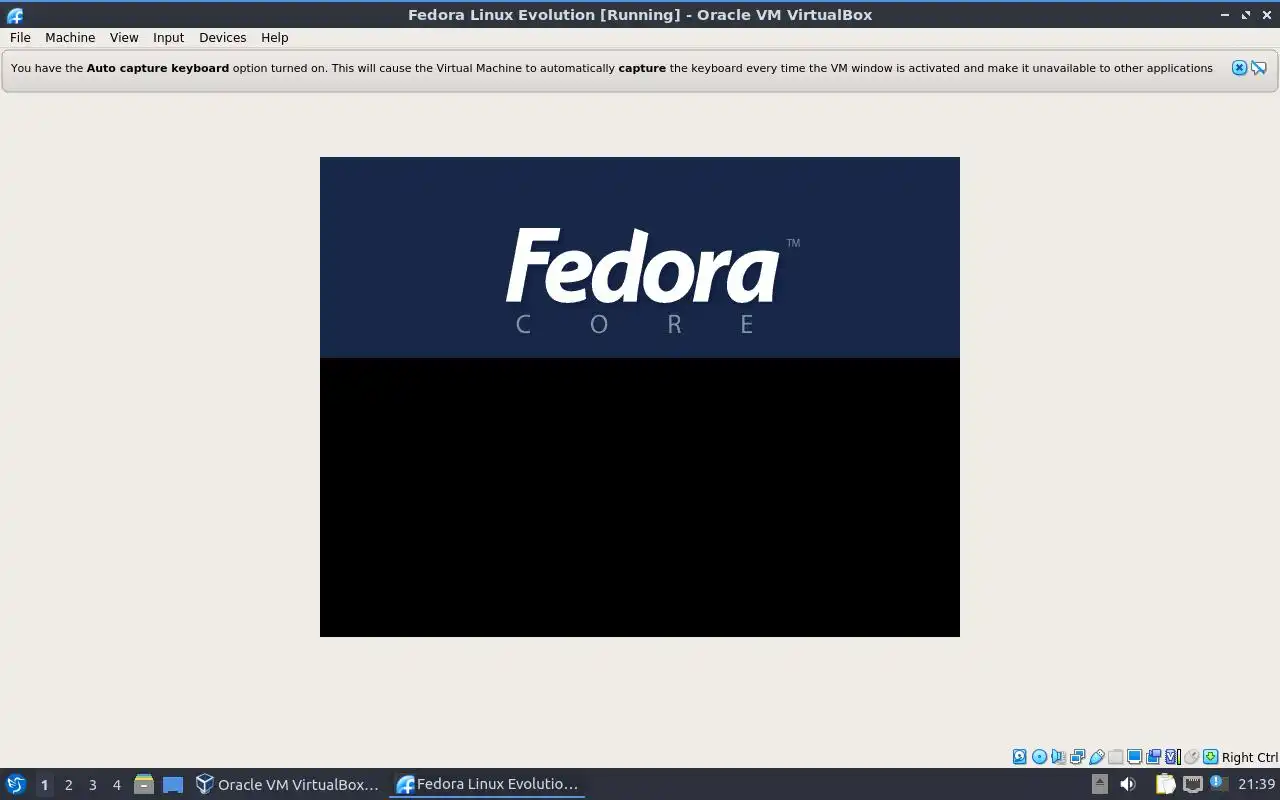The width and height of the screenshot is (1280, 800).
Task: Maximize the VirtualBox VM window
Action: click(1246, 15)
